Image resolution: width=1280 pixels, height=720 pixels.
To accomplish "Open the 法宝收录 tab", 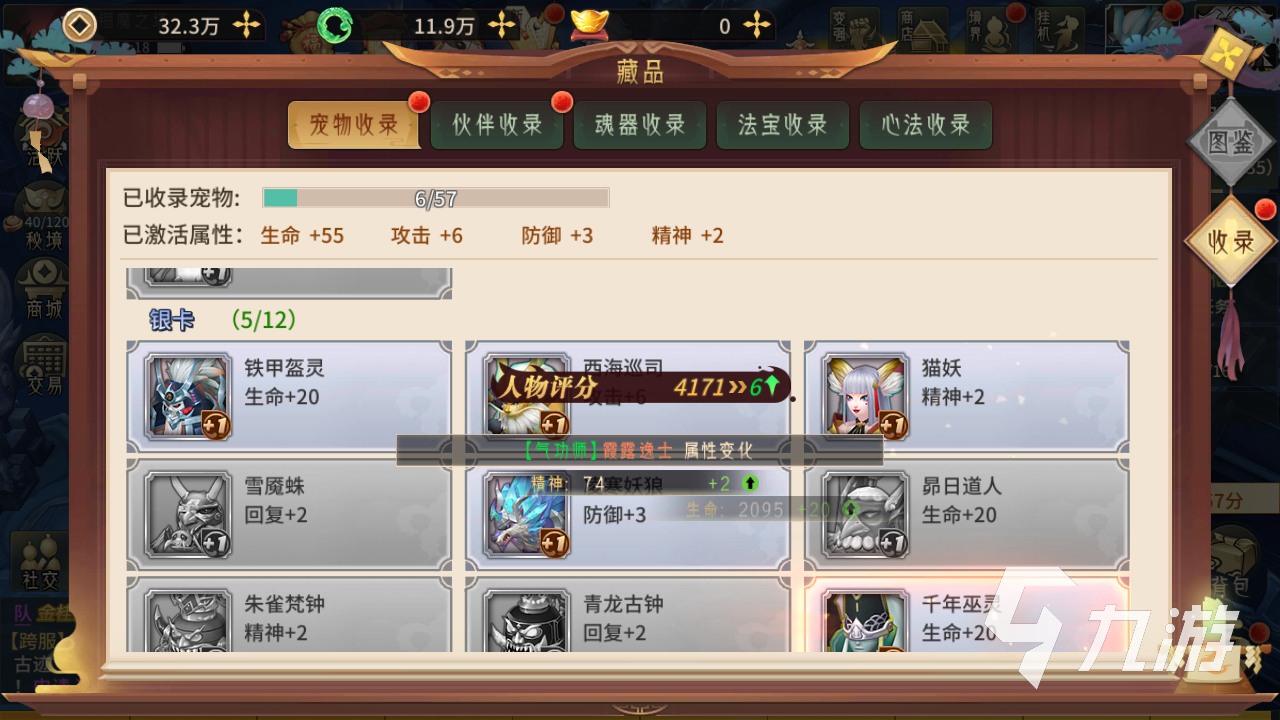I will pos(783,125).
